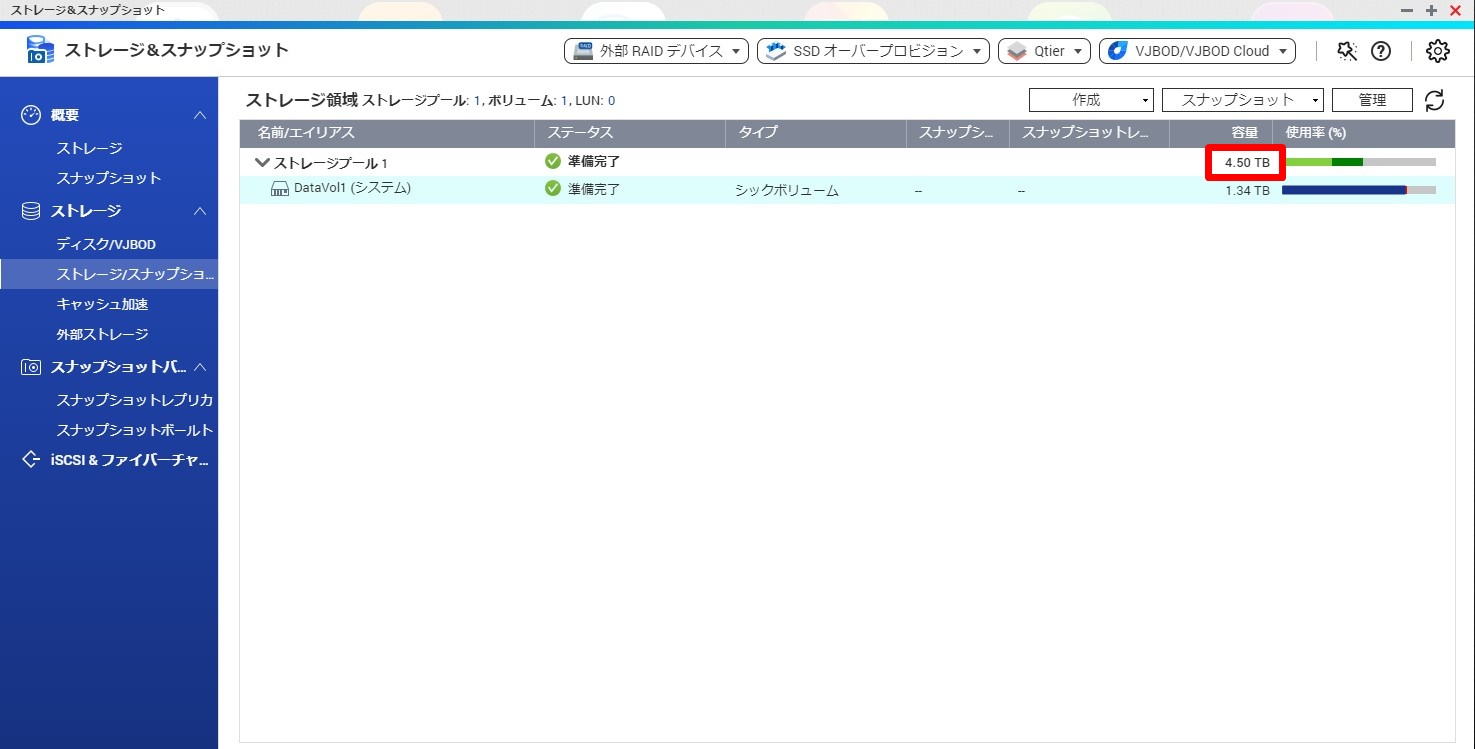Collapse the ストレージ sidebar section
The height and width of the screenshot is (749, 1475).
coord(200,211)
